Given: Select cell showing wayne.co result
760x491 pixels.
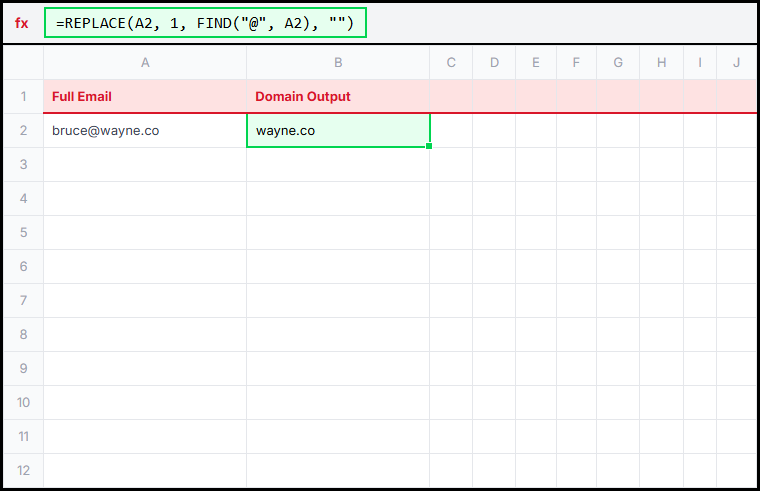Looking at the screenshot, I should 338,130.
